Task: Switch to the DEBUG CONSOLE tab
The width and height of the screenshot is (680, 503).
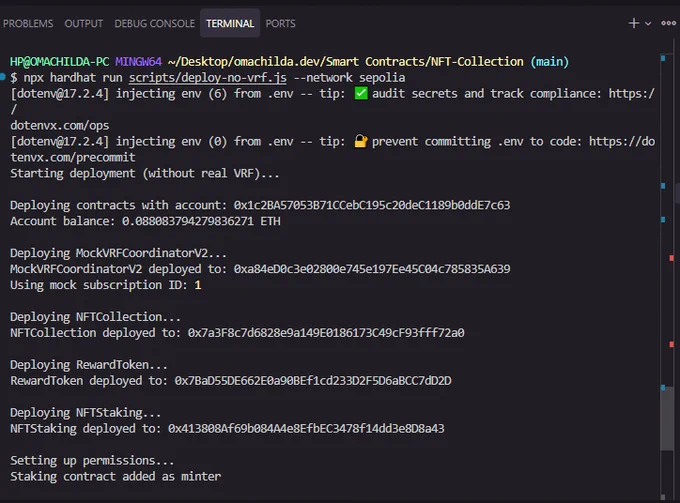Action: click(x=154, y=23)
